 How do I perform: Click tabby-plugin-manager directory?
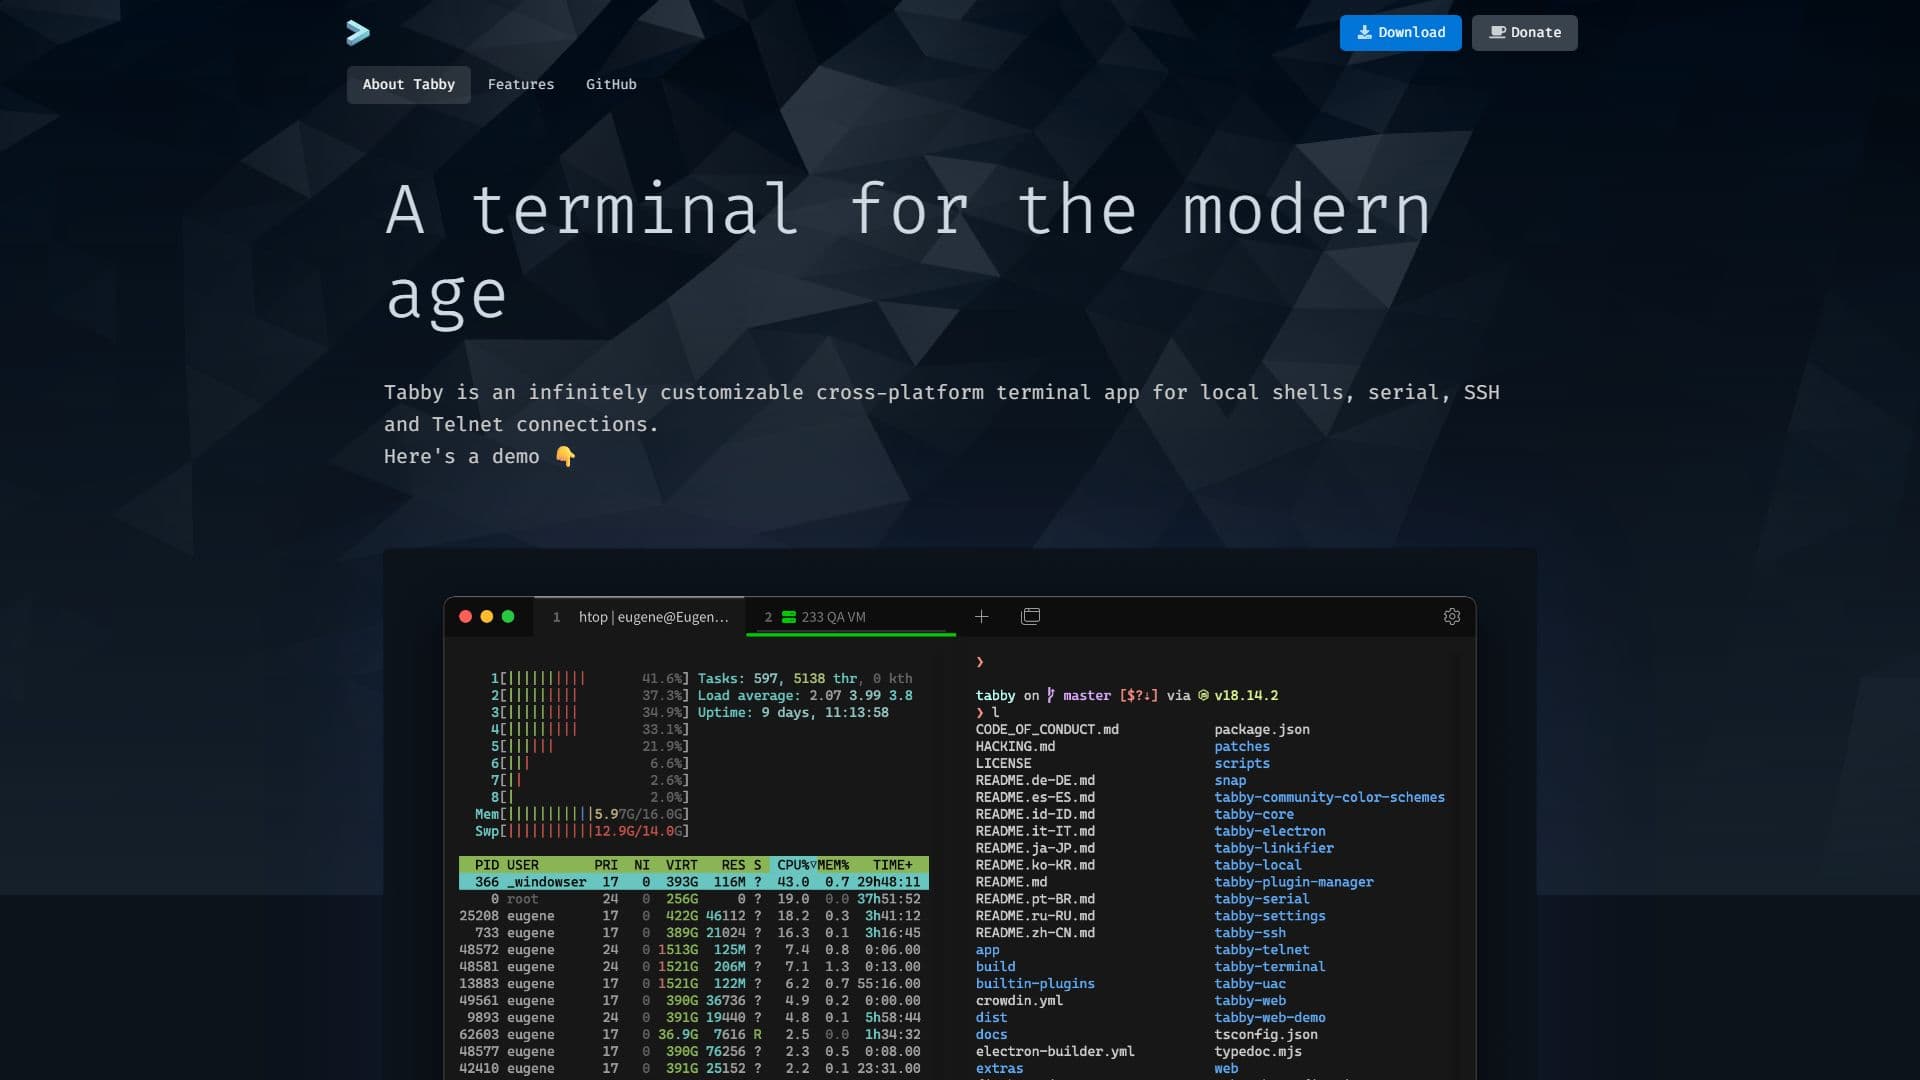coord(1294,882)
